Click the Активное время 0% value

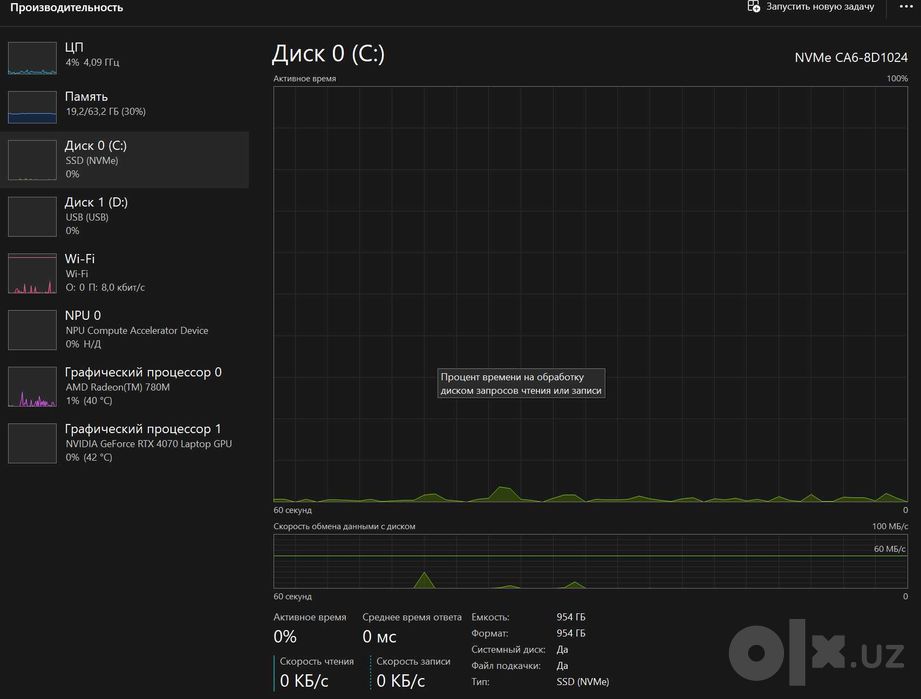pyautogui.click(x=285, y=637)
